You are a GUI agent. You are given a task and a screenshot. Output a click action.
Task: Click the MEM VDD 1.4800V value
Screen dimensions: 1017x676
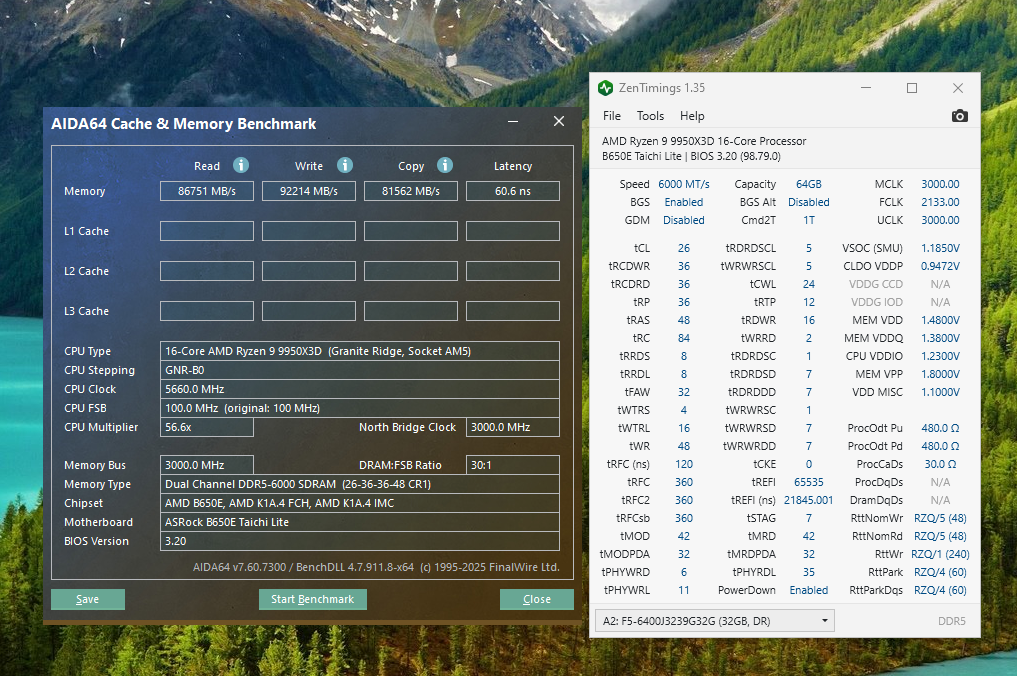940,320
